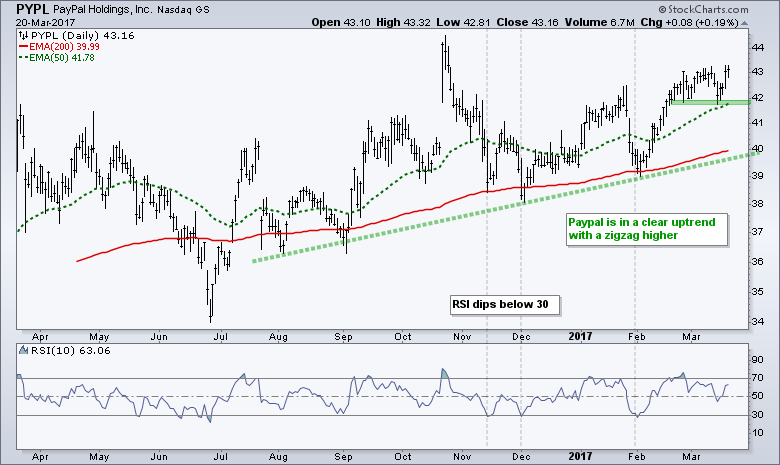
Task: Click the 2017 year label under the price panel
Action: click(x=580, y=336)
